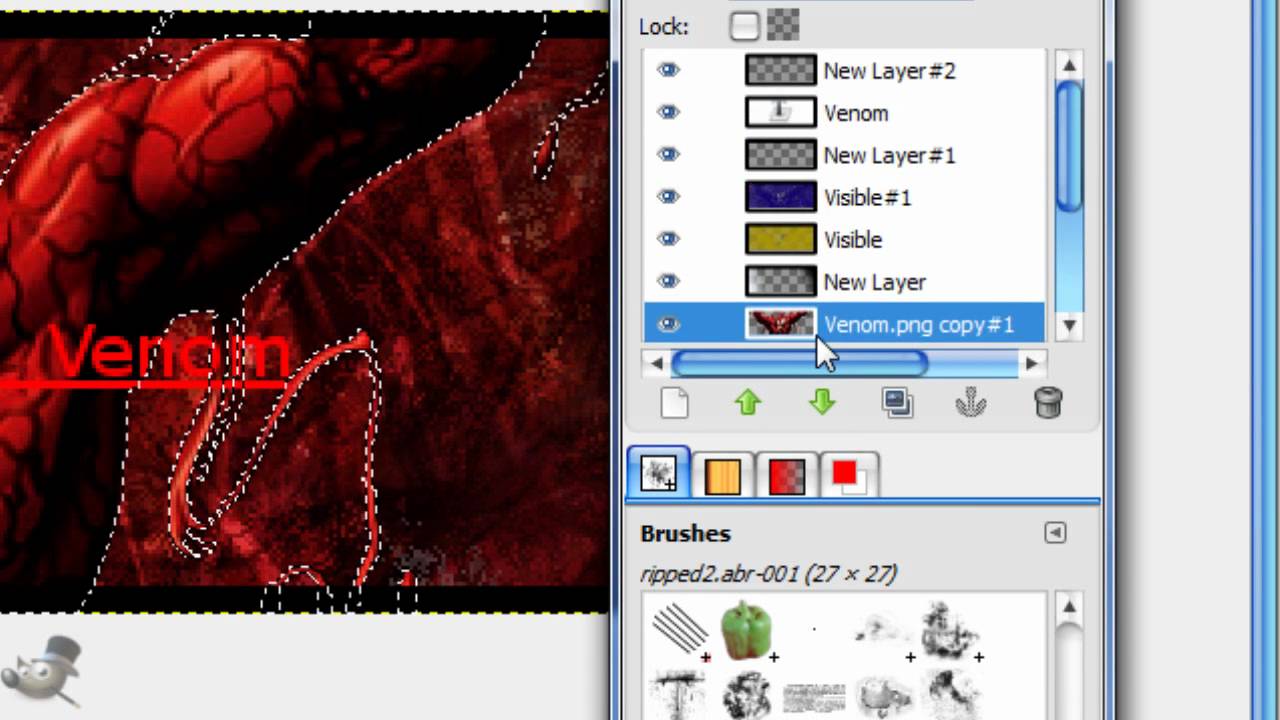
Task: Toggle the lock alpha channel checker box
Action: click(784, 26)
